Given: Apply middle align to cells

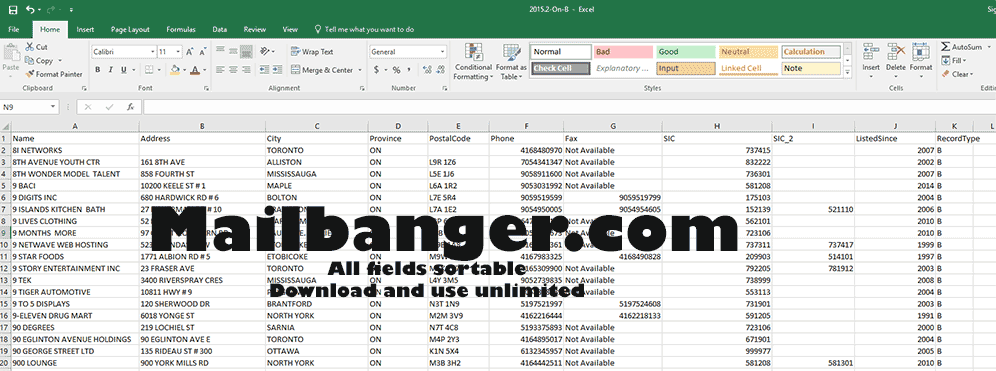Looking at the screenshot, I should [x=233, y=51].
